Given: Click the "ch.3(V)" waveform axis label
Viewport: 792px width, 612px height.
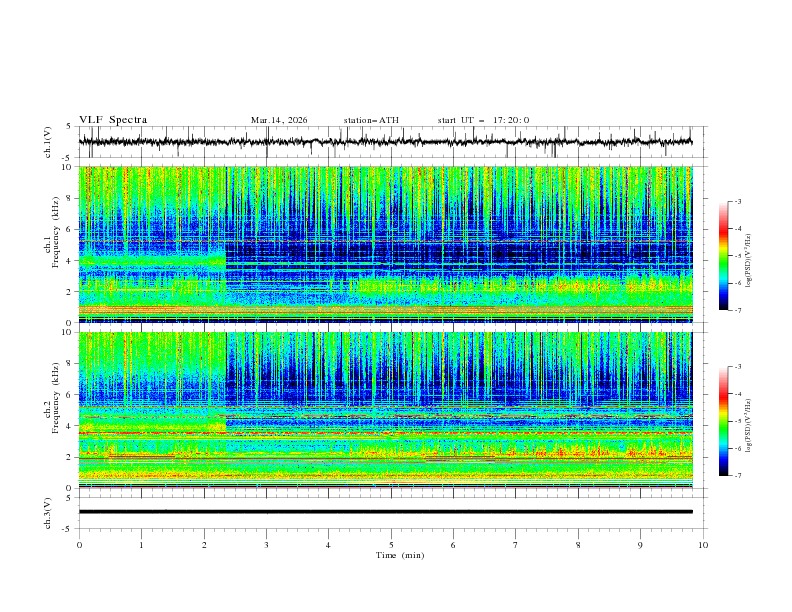Looking at the screenshot, I should 48,513.
